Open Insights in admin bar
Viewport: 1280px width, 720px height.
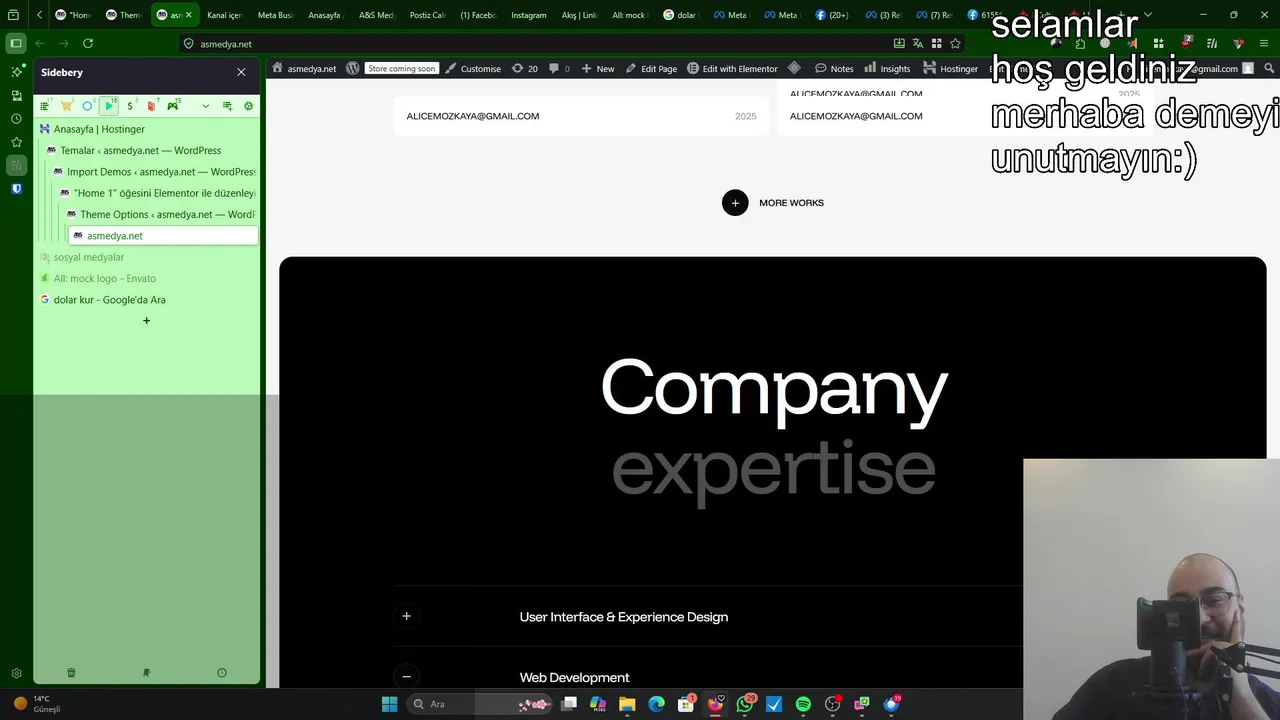[x=887, y=69]
